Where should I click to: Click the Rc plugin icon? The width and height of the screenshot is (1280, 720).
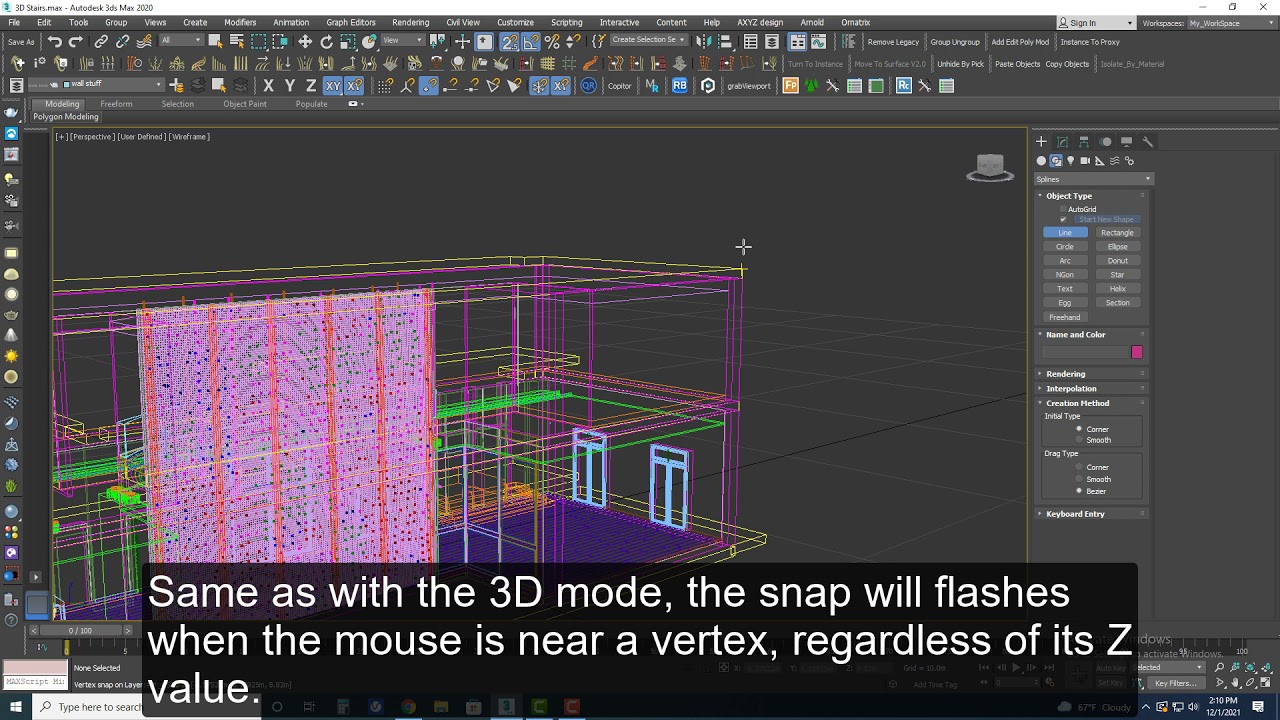(904, 86)
